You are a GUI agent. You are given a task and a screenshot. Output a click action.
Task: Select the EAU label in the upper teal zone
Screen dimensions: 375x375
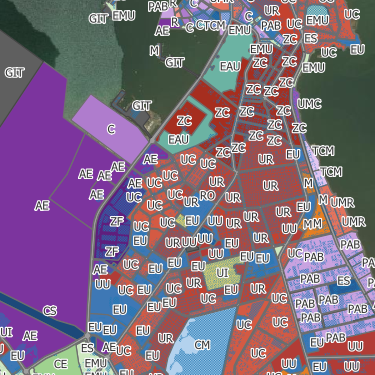[230, 66]
